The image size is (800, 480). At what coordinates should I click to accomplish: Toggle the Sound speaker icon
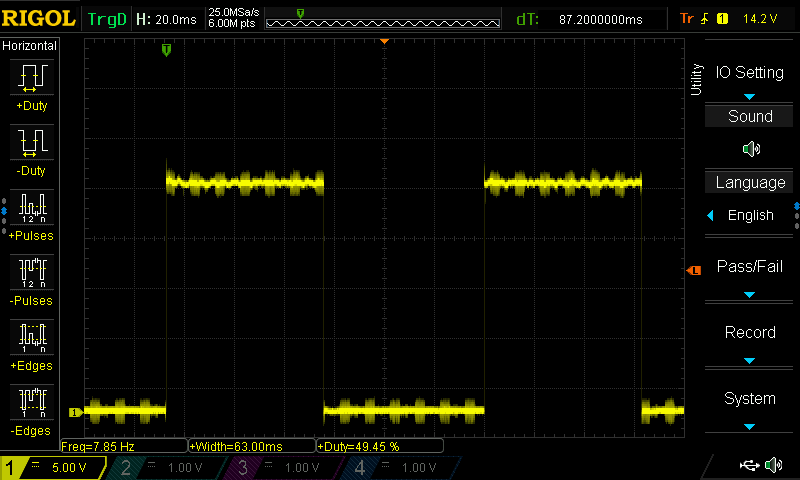[751, 149]
